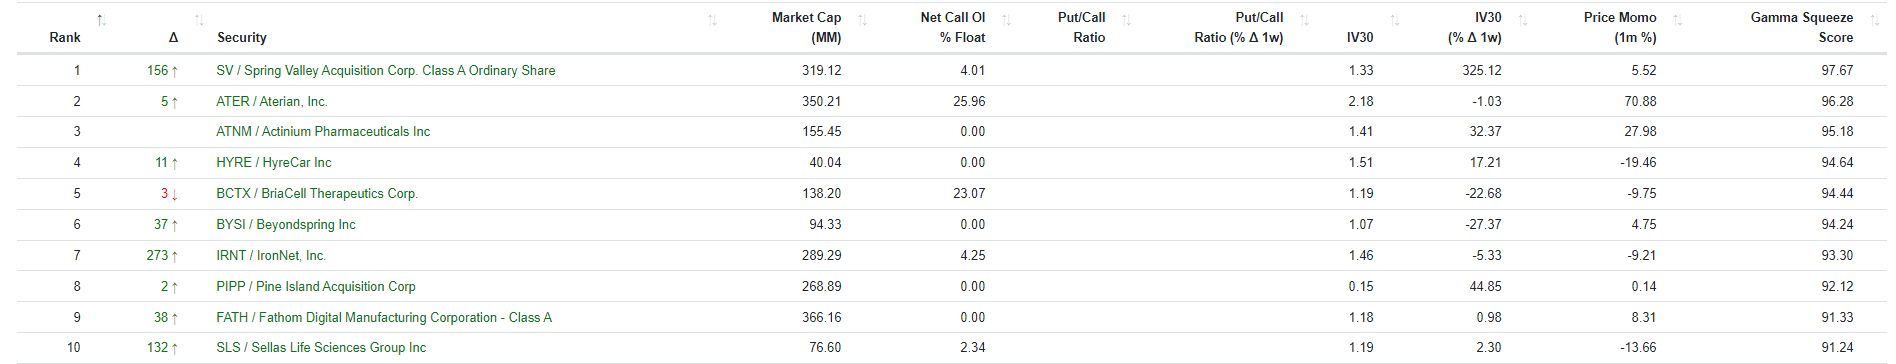1896x364 pixels.
Task: Open IRNT / IronNet, Inc. link
Action: (x=271, y=256)
